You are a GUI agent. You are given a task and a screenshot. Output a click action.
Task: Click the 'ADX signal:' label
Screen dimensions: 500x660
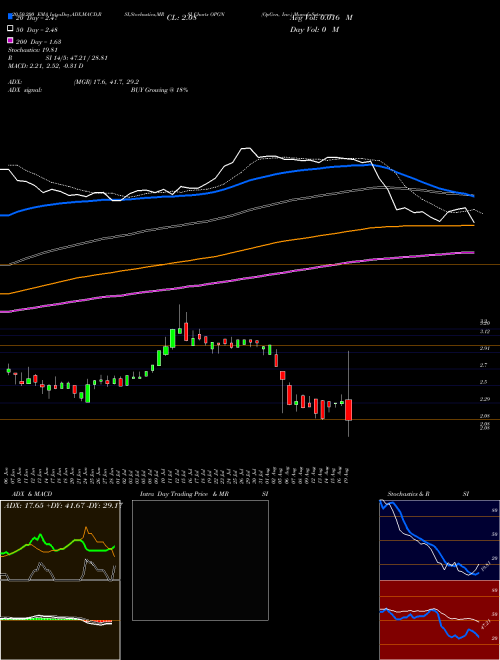click(25, 90)
